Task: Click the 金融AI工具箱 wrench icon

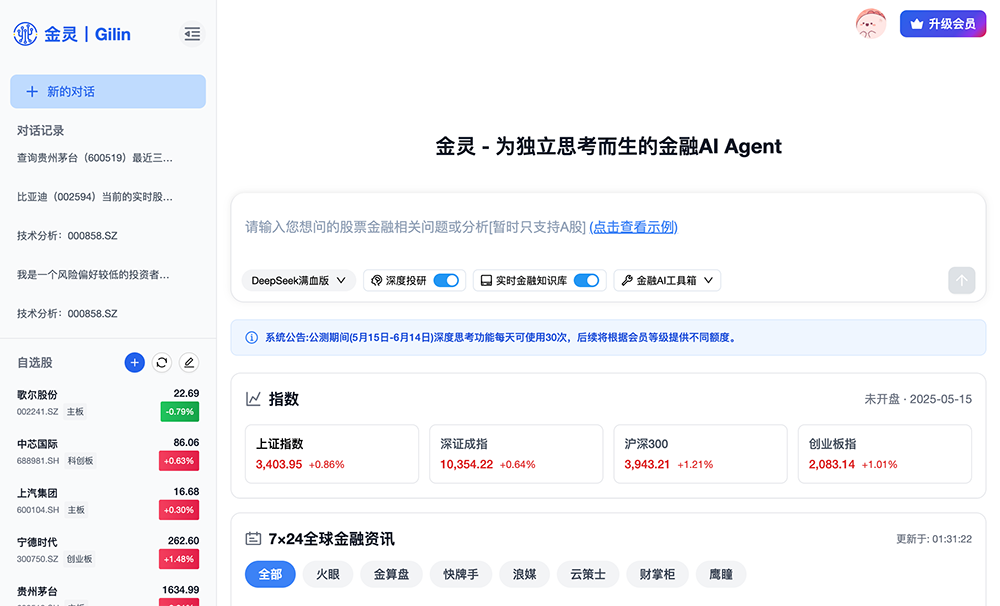Action: [627, 281]
